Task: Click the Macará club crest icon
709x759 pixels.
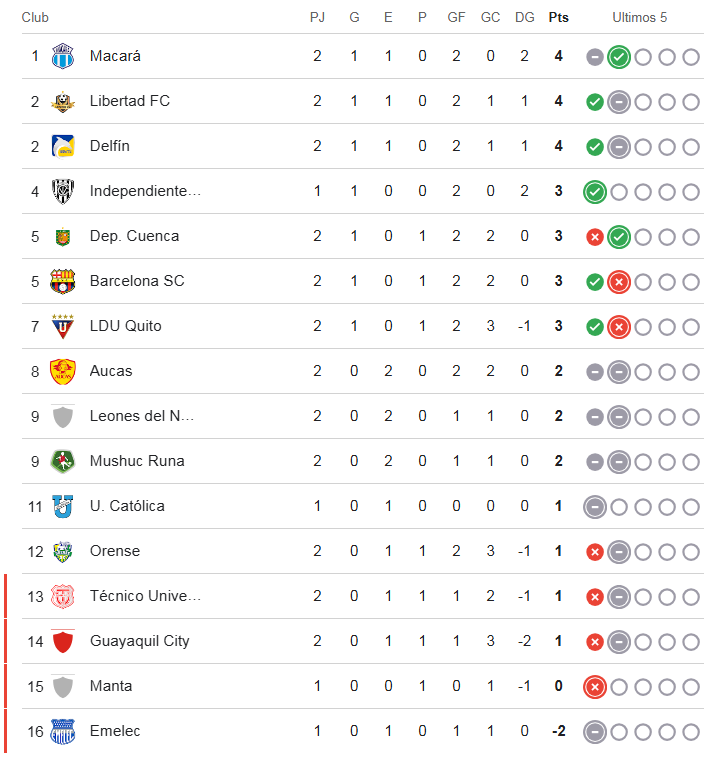Action: [63, 56]
